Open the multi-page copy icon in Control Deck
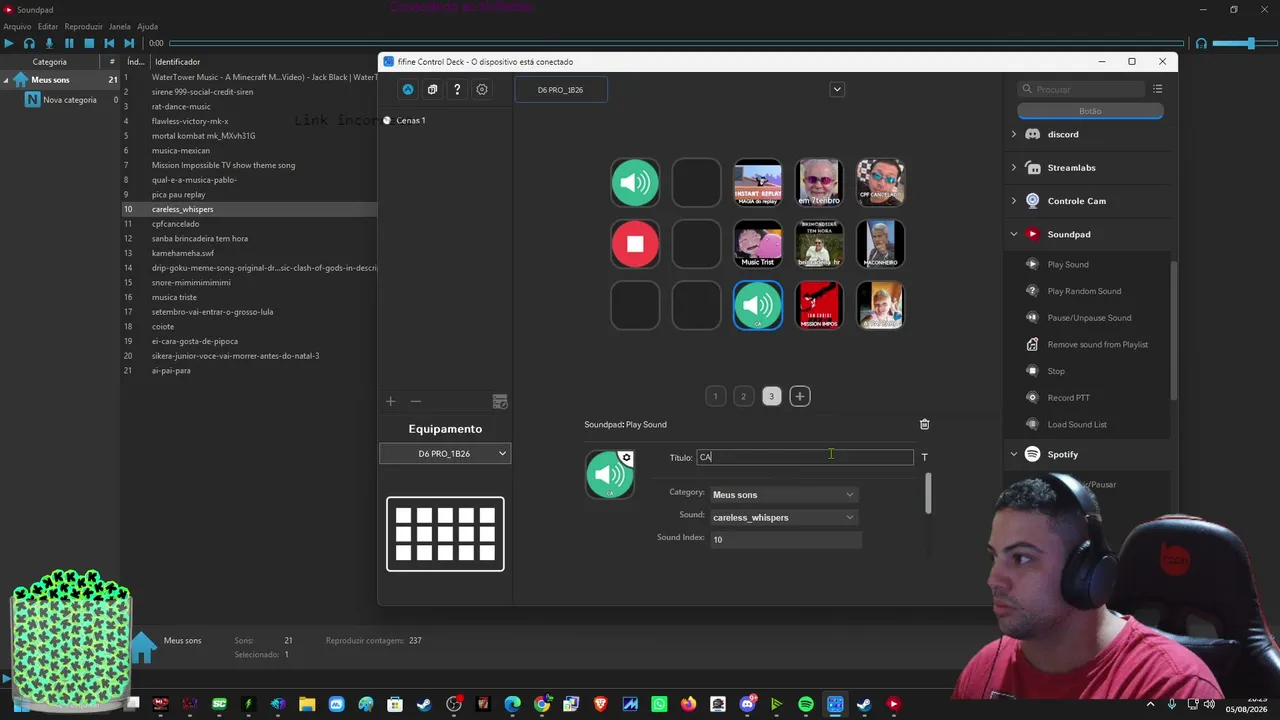 [x=432, y=89]
